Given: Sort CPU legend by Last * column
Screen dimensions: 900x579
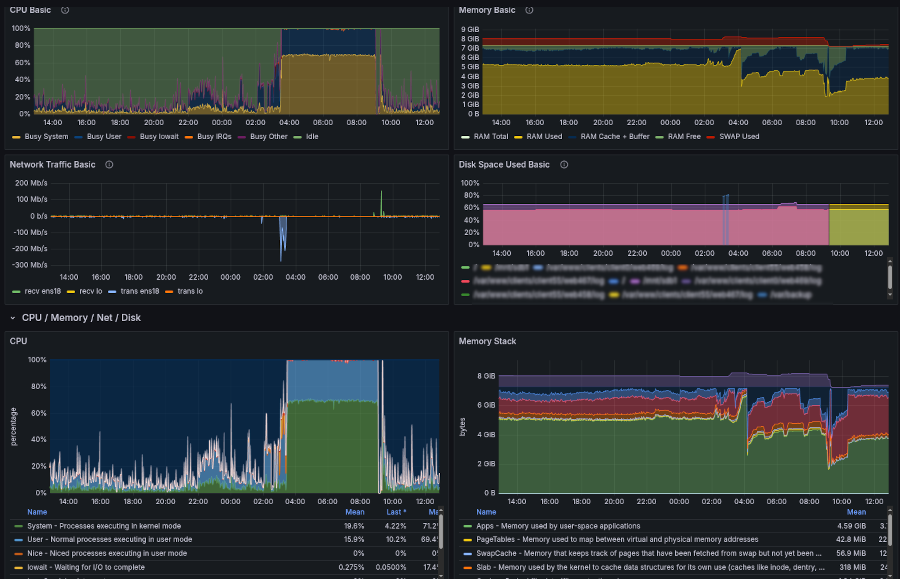Looking at the screenshot, I should coord(396,512).
